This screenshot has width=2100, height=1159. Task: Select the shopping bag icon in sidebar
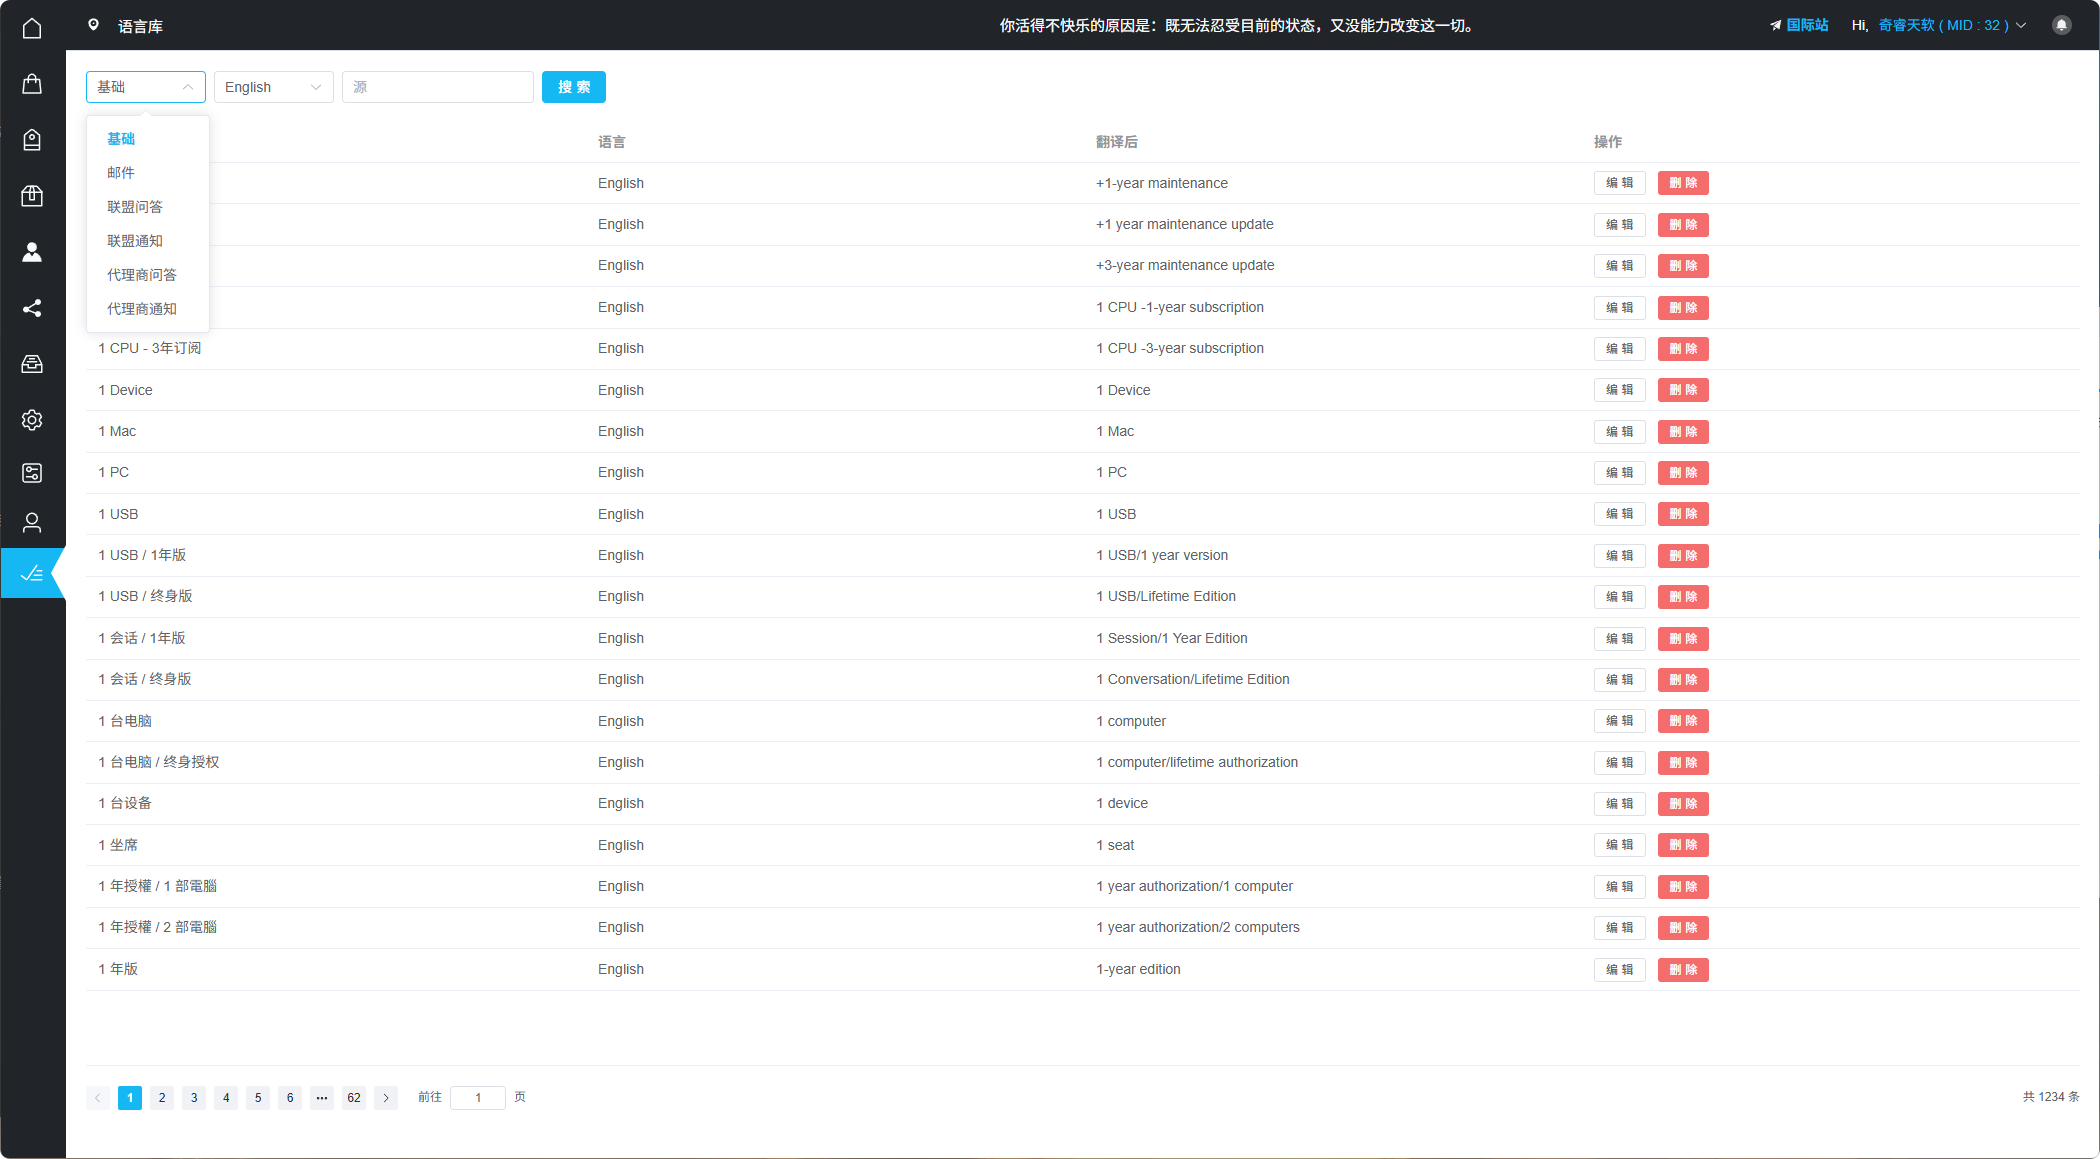32,84
